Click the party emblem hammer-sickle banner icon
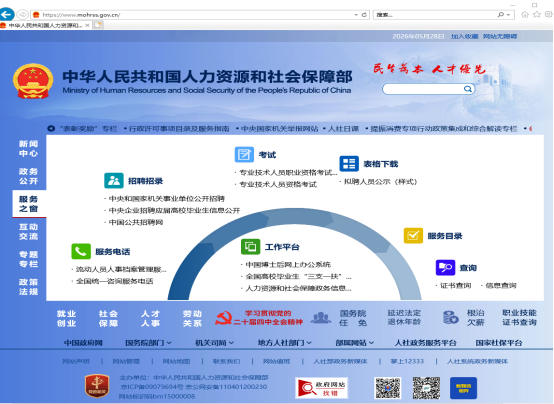 click(224, 318)
